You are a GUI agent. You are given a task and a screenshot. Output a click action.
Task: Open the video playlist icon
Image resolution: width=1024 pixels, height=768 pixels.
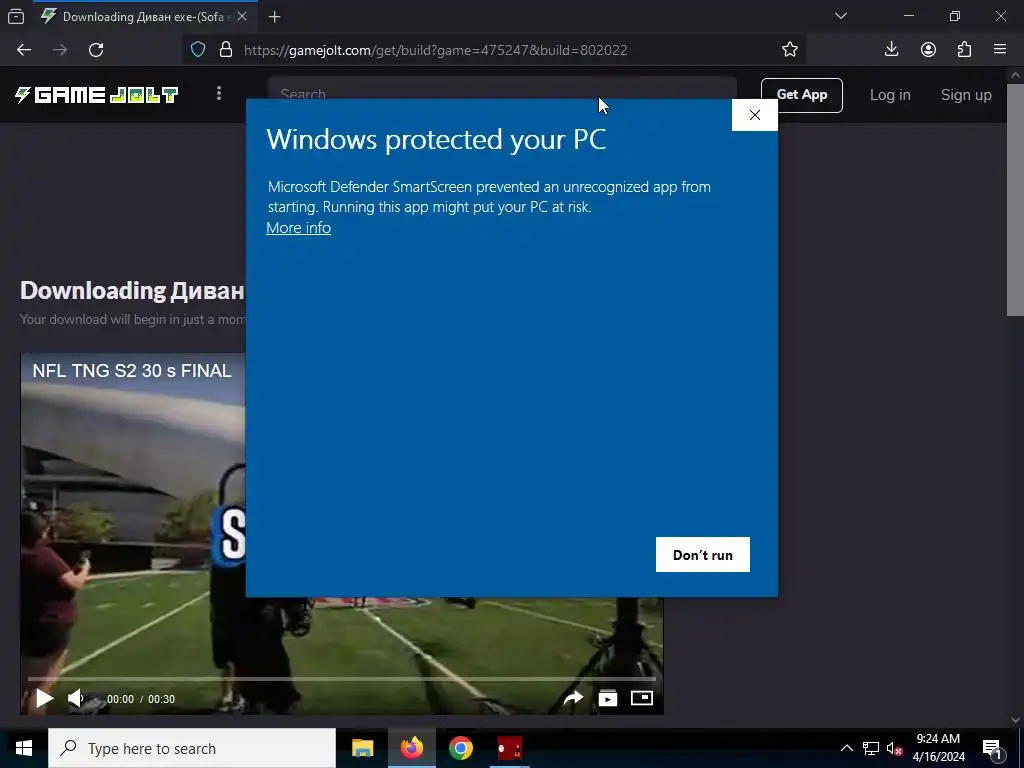point(607,699)
